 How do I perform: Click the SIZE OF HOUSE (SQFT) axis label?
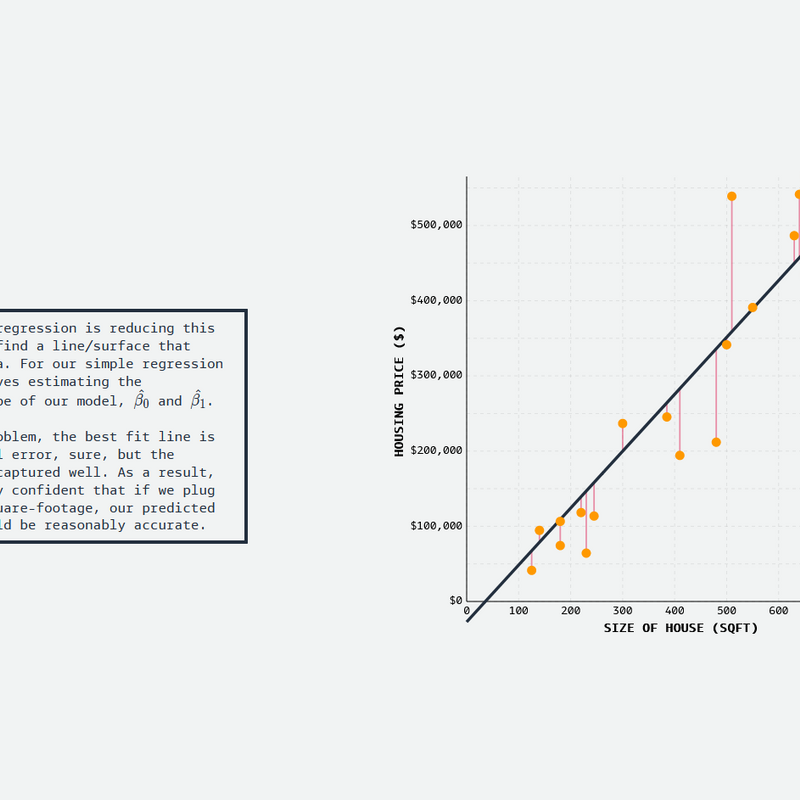click(x=680, y=628)
